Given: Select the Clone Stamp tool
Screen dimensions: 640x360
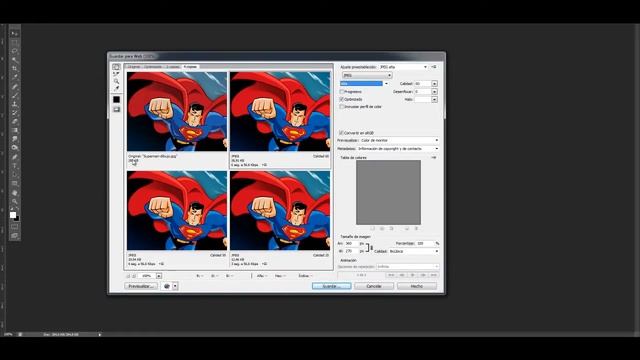Looking at the screenshot, I should (14, 104).
